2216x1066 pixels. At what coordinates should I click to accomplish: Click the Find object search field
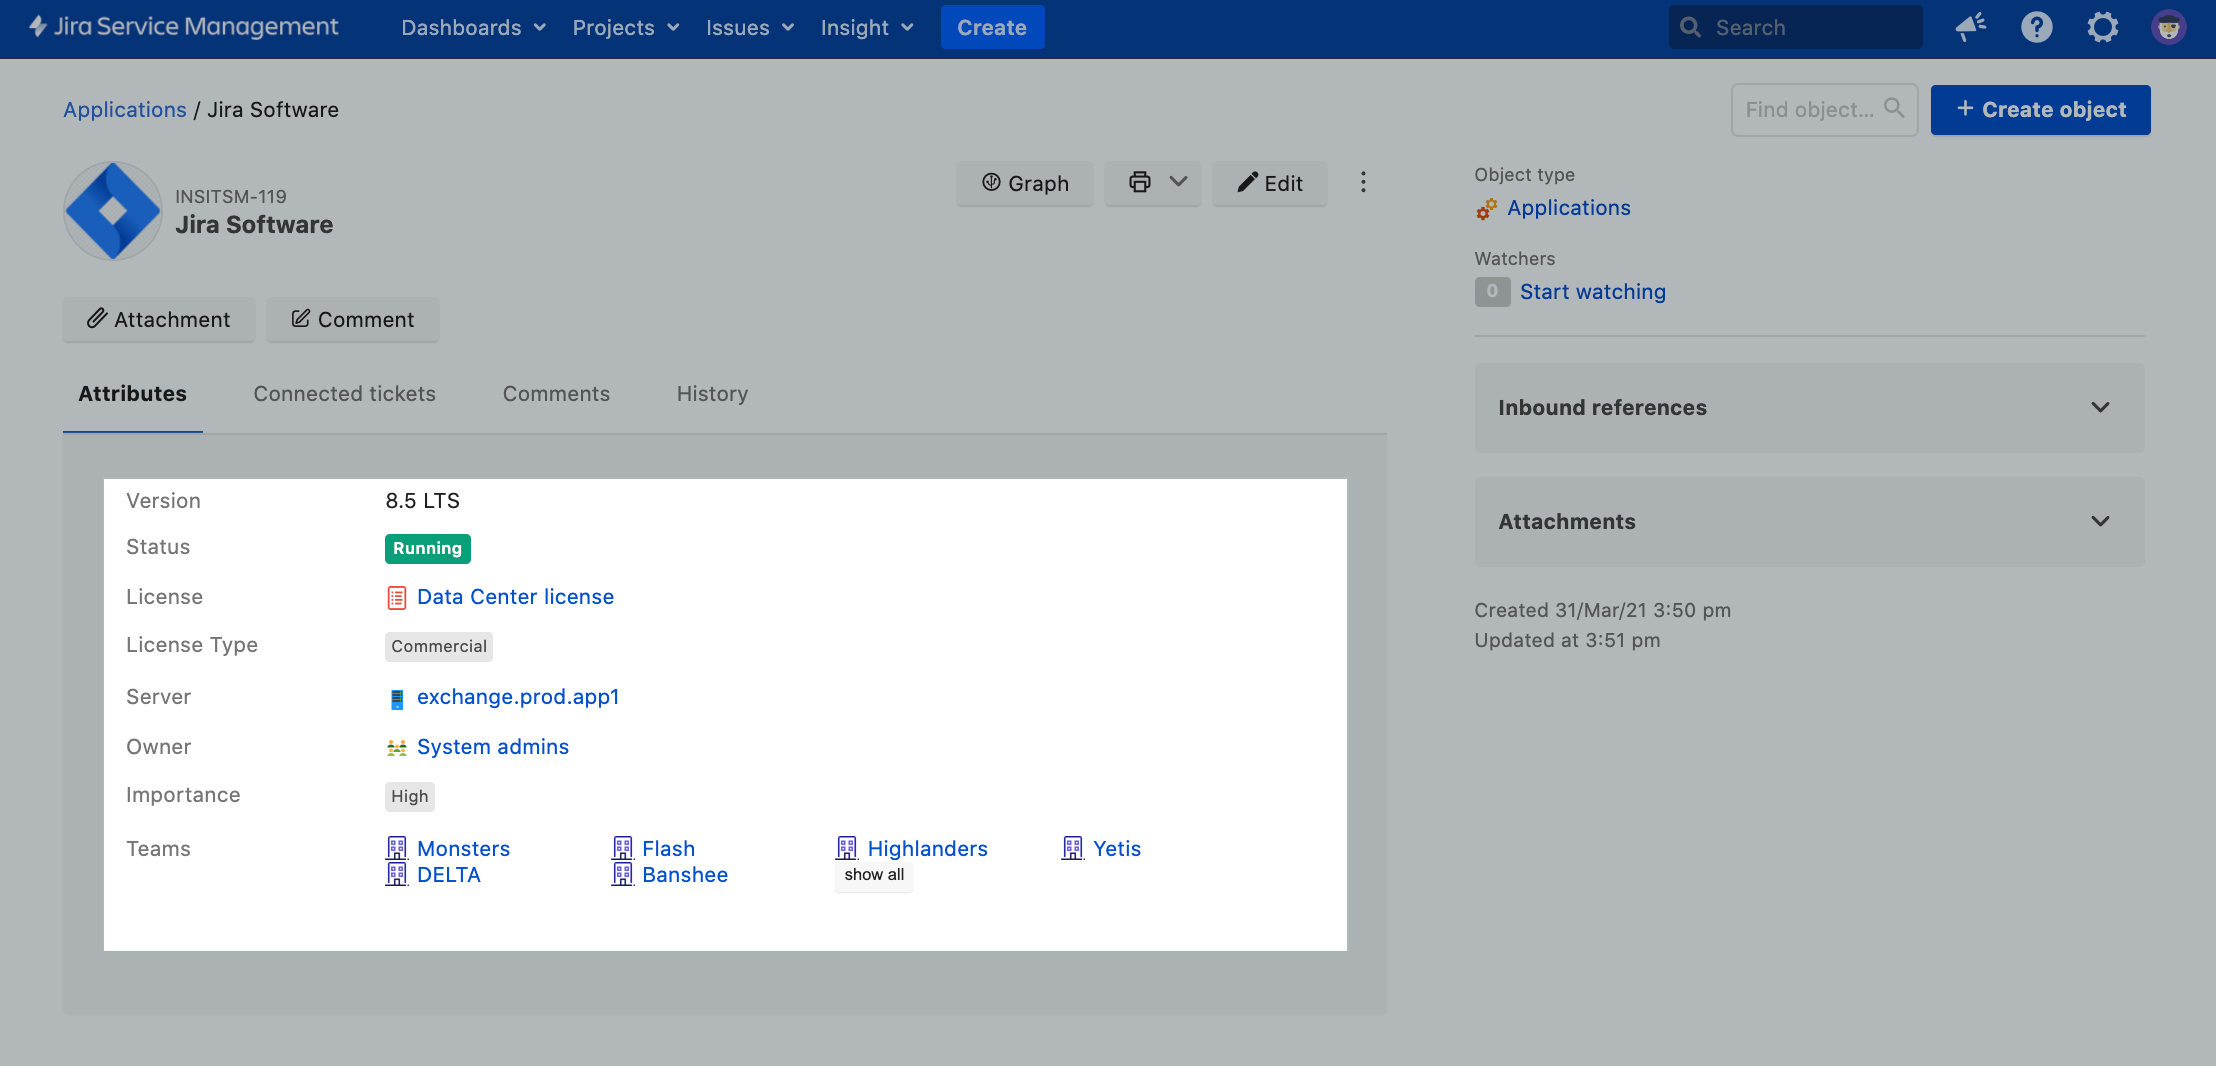1810,110
